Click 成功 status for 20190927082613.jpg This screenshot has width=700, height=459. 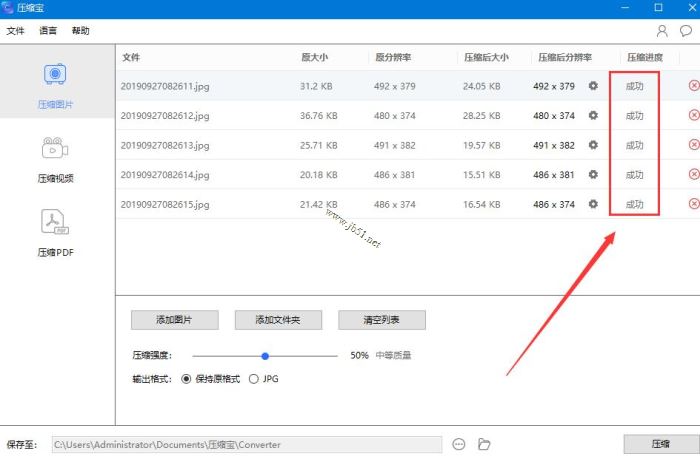(634, 145)
